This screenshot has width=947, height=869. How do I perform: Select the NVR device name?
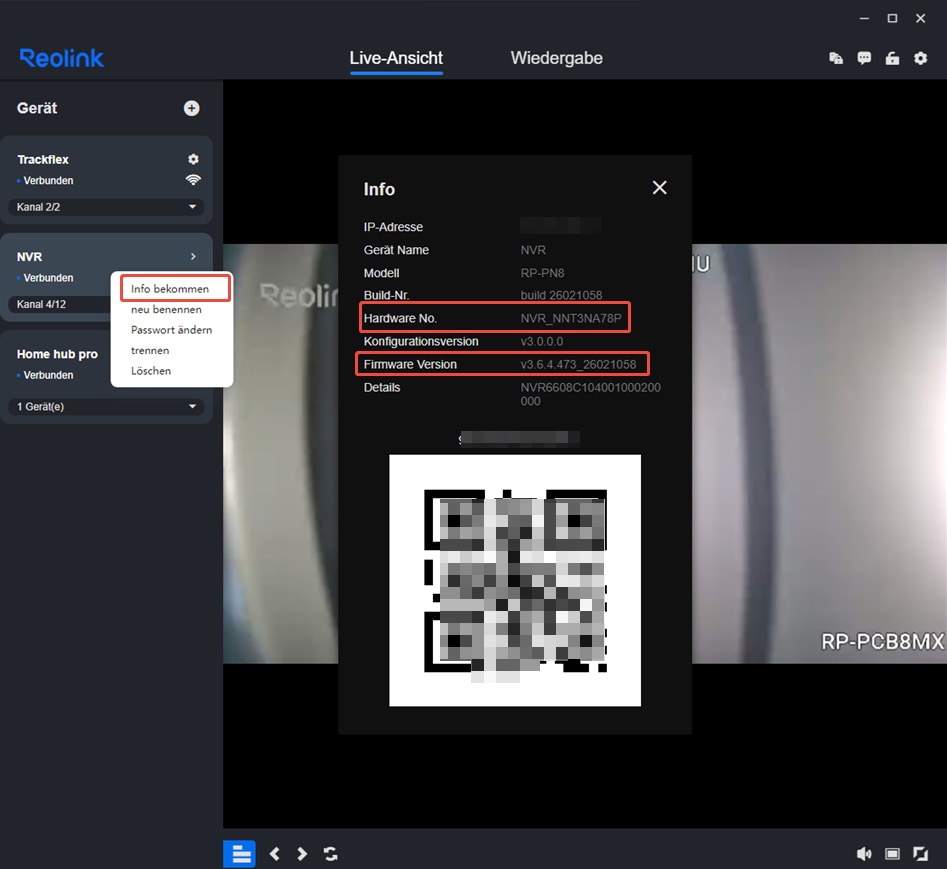click(x=30, y=257)
